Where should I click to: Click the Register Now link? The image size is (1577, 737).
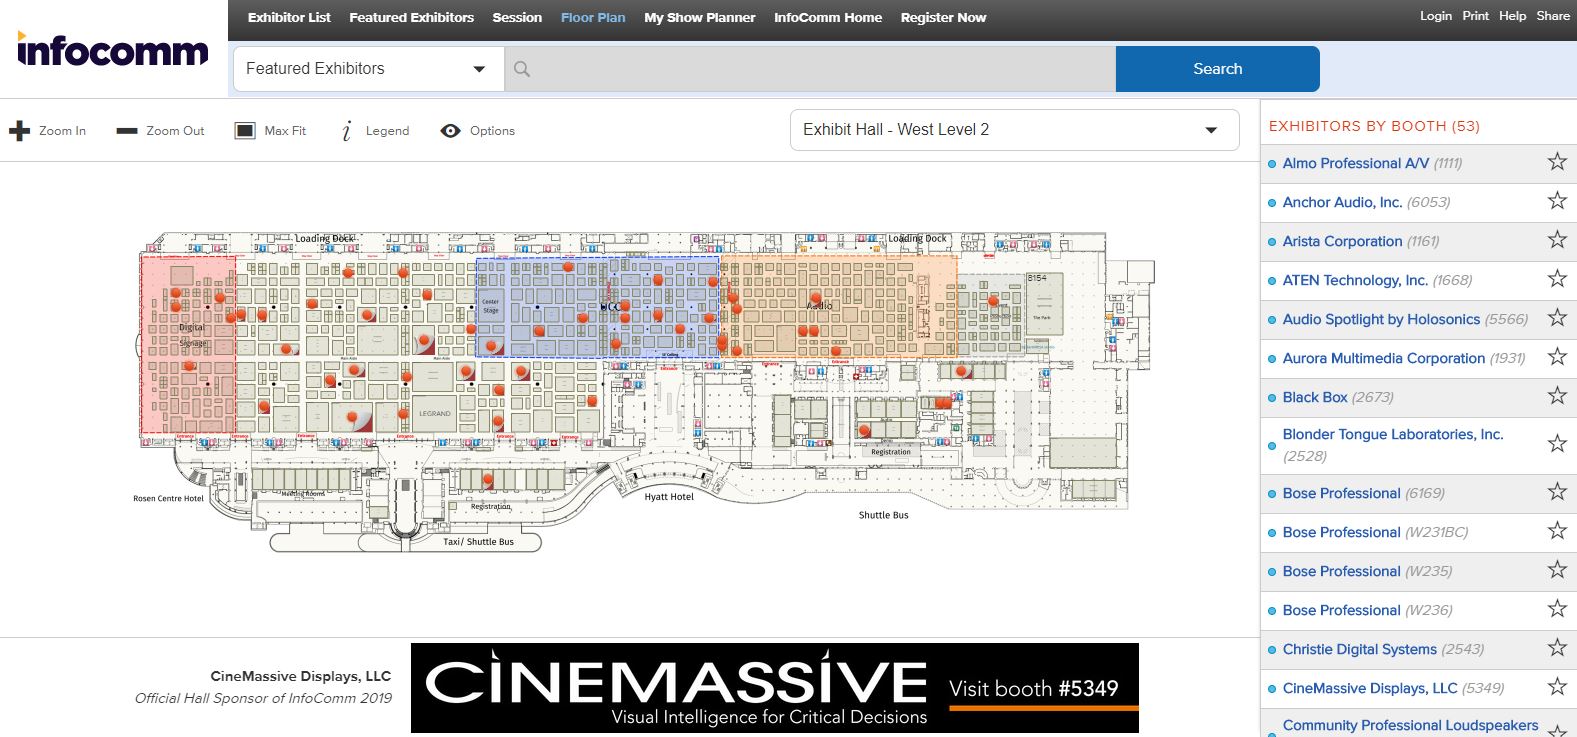943,17
